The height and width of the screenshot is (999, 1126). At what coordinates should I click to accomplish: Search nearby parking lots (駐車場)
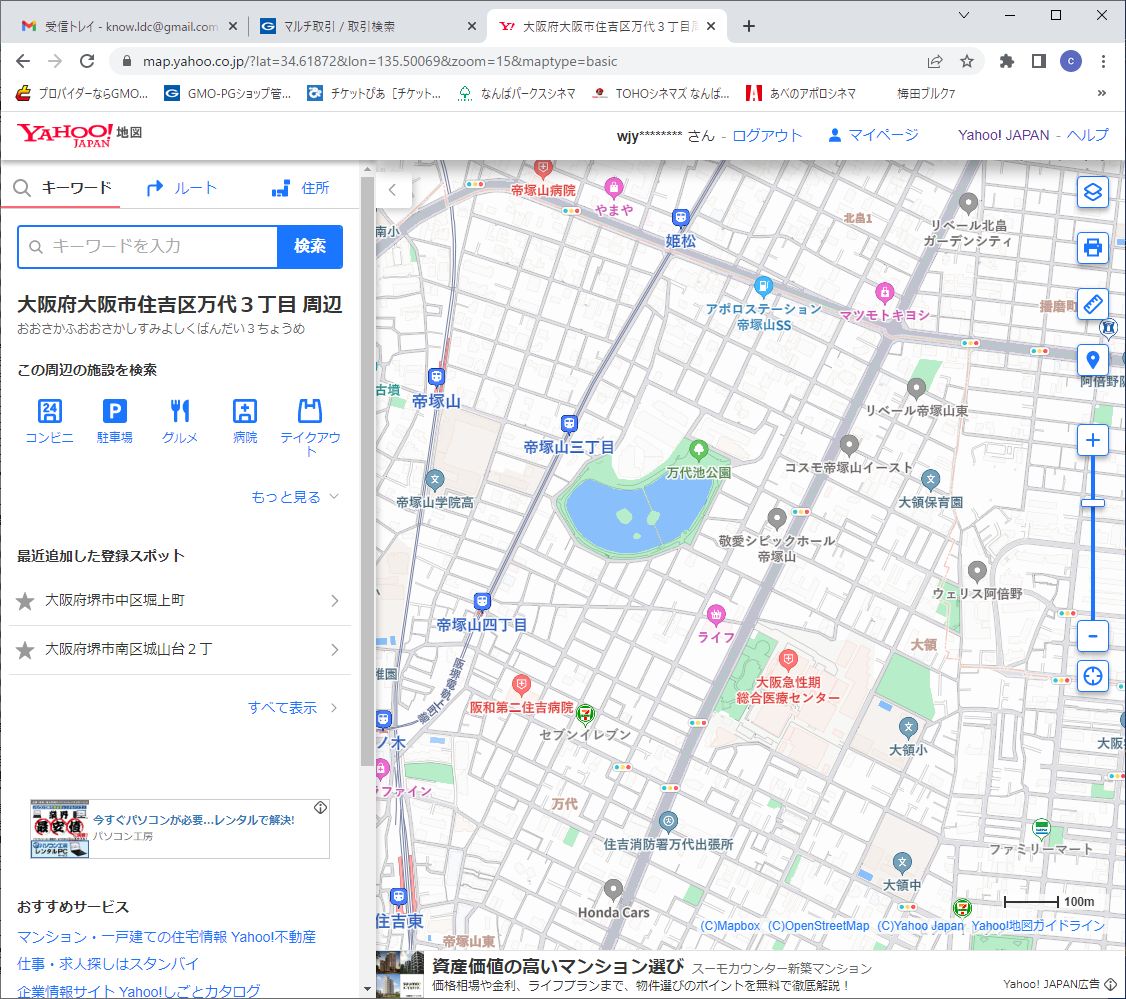pos(115,420)
